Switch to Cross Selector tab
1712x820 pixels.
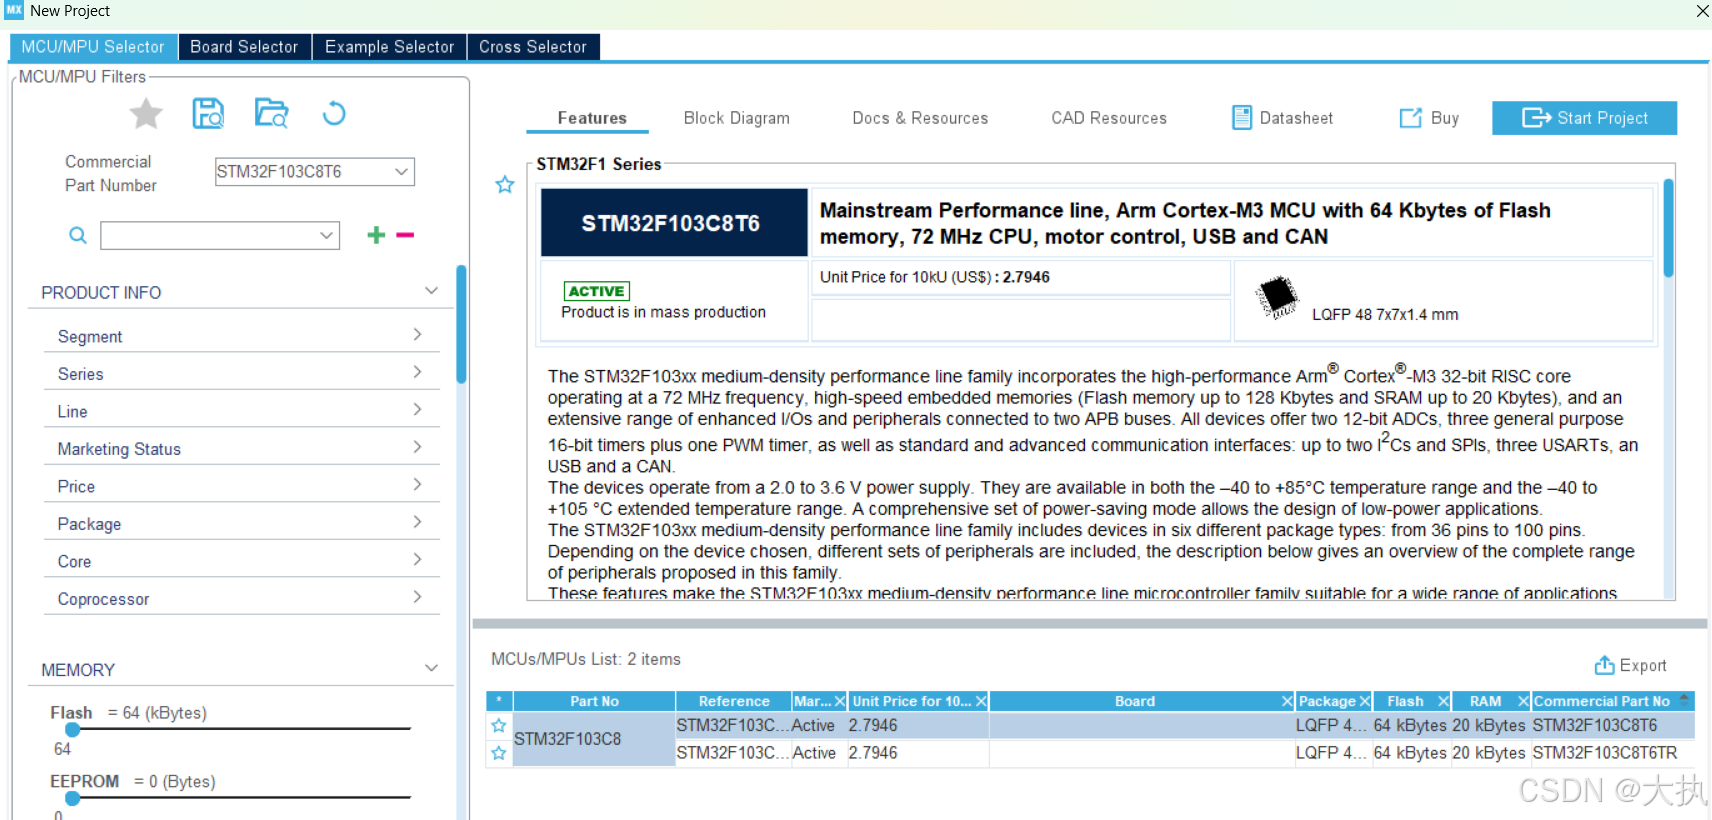(x=533, y=47)
